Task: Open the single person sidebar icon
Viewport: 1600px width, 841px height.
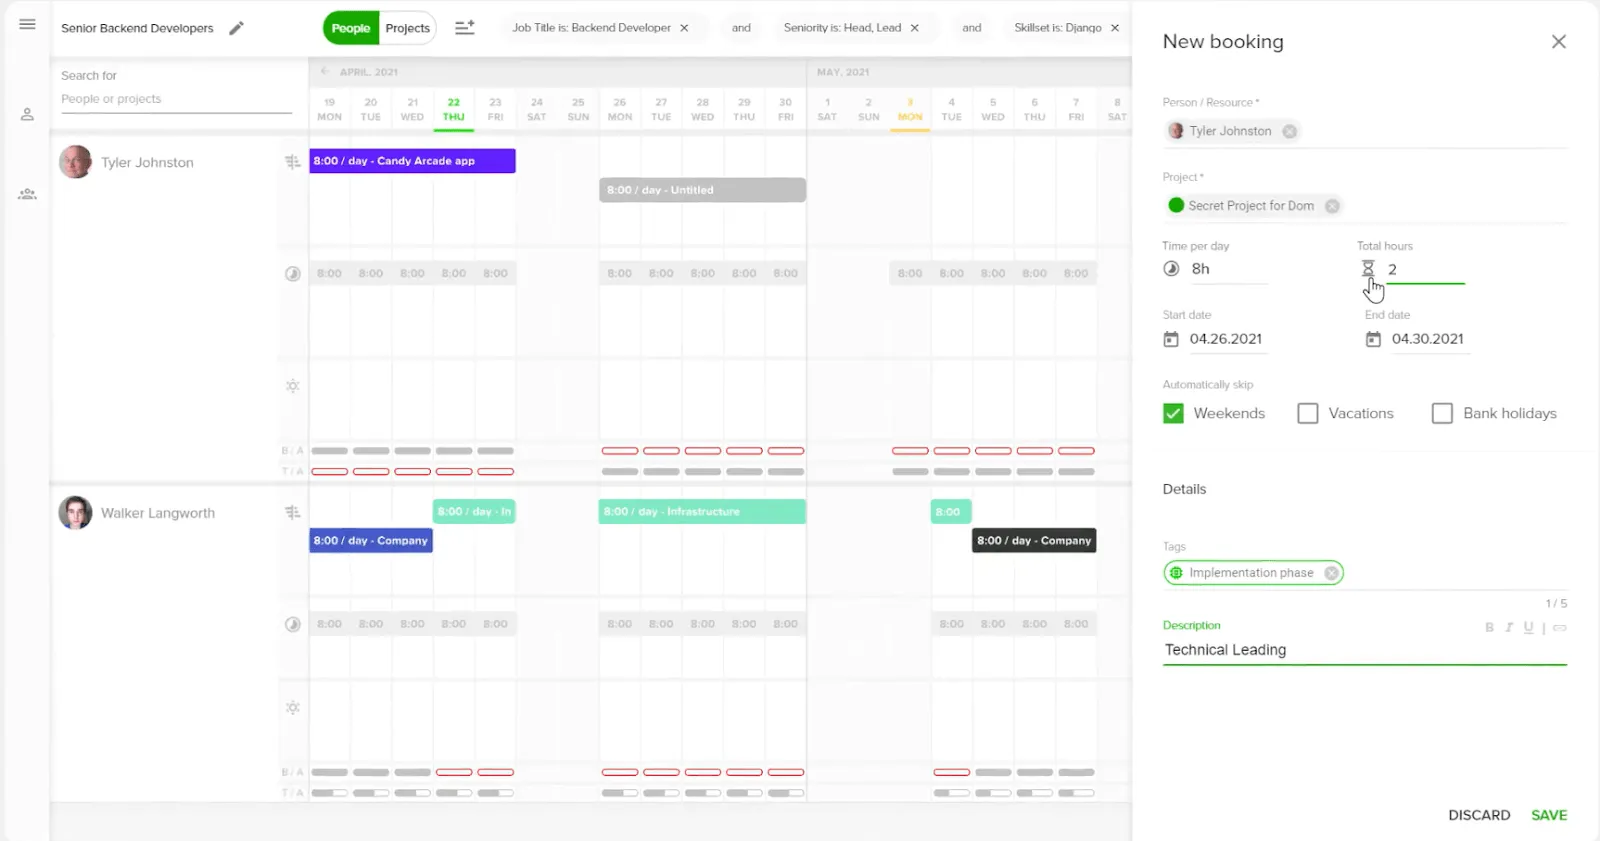Action: [28, 115]
